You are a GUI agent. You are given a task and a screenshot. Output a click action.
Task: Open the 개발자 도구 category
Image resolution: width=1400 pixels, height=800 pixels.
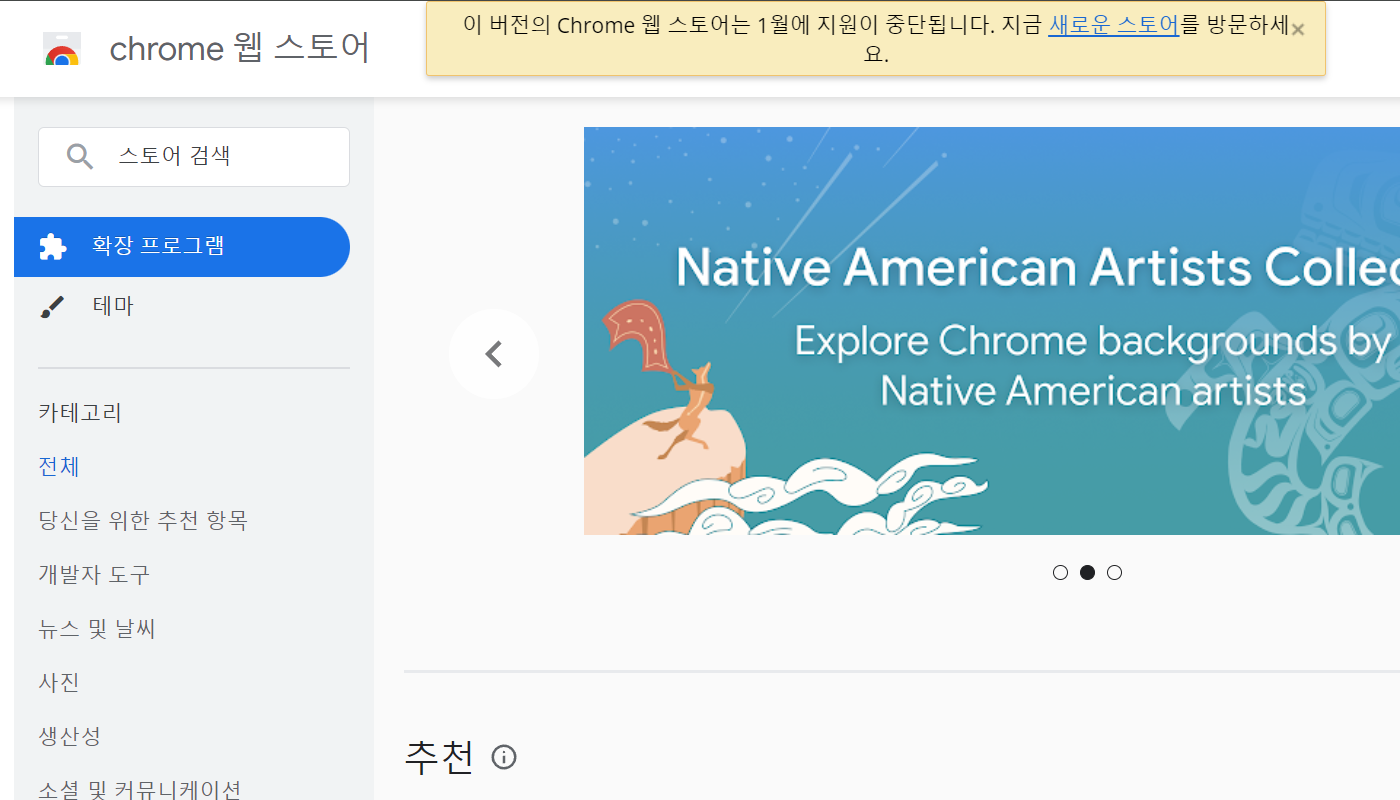[x=94, y=574]
